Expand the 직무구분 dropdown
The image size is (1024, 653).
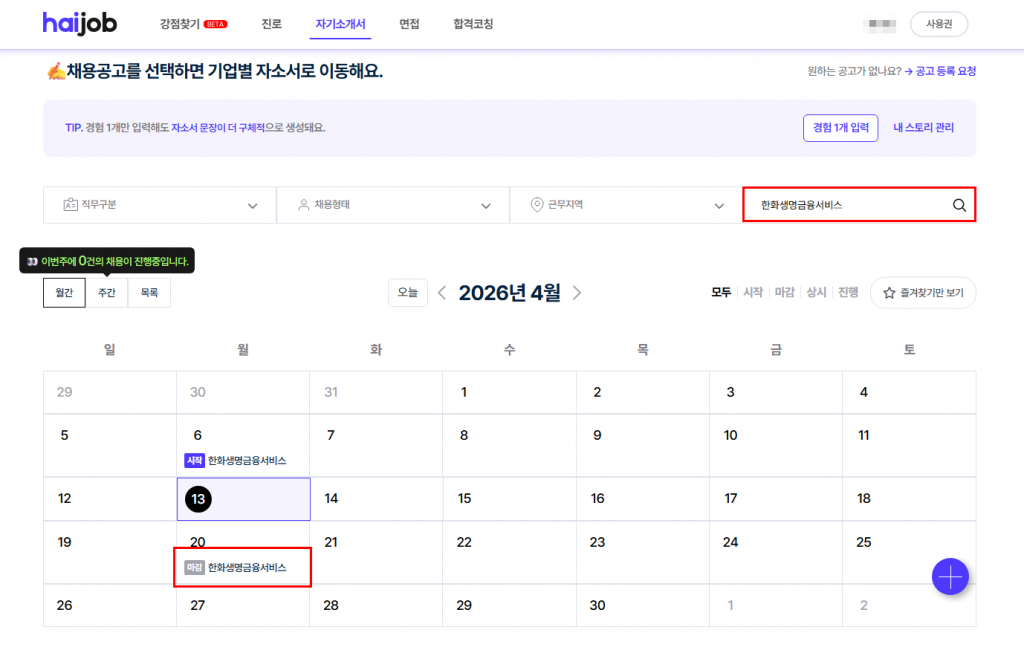click(x=160, y=205)
